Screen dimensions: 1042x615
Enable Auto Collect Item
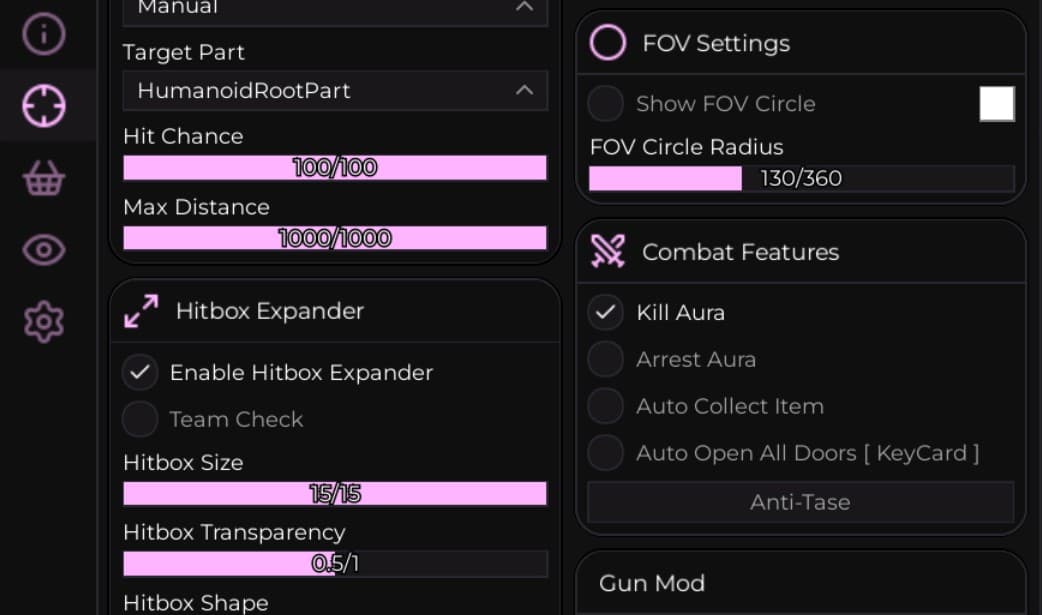pos(606,406)
